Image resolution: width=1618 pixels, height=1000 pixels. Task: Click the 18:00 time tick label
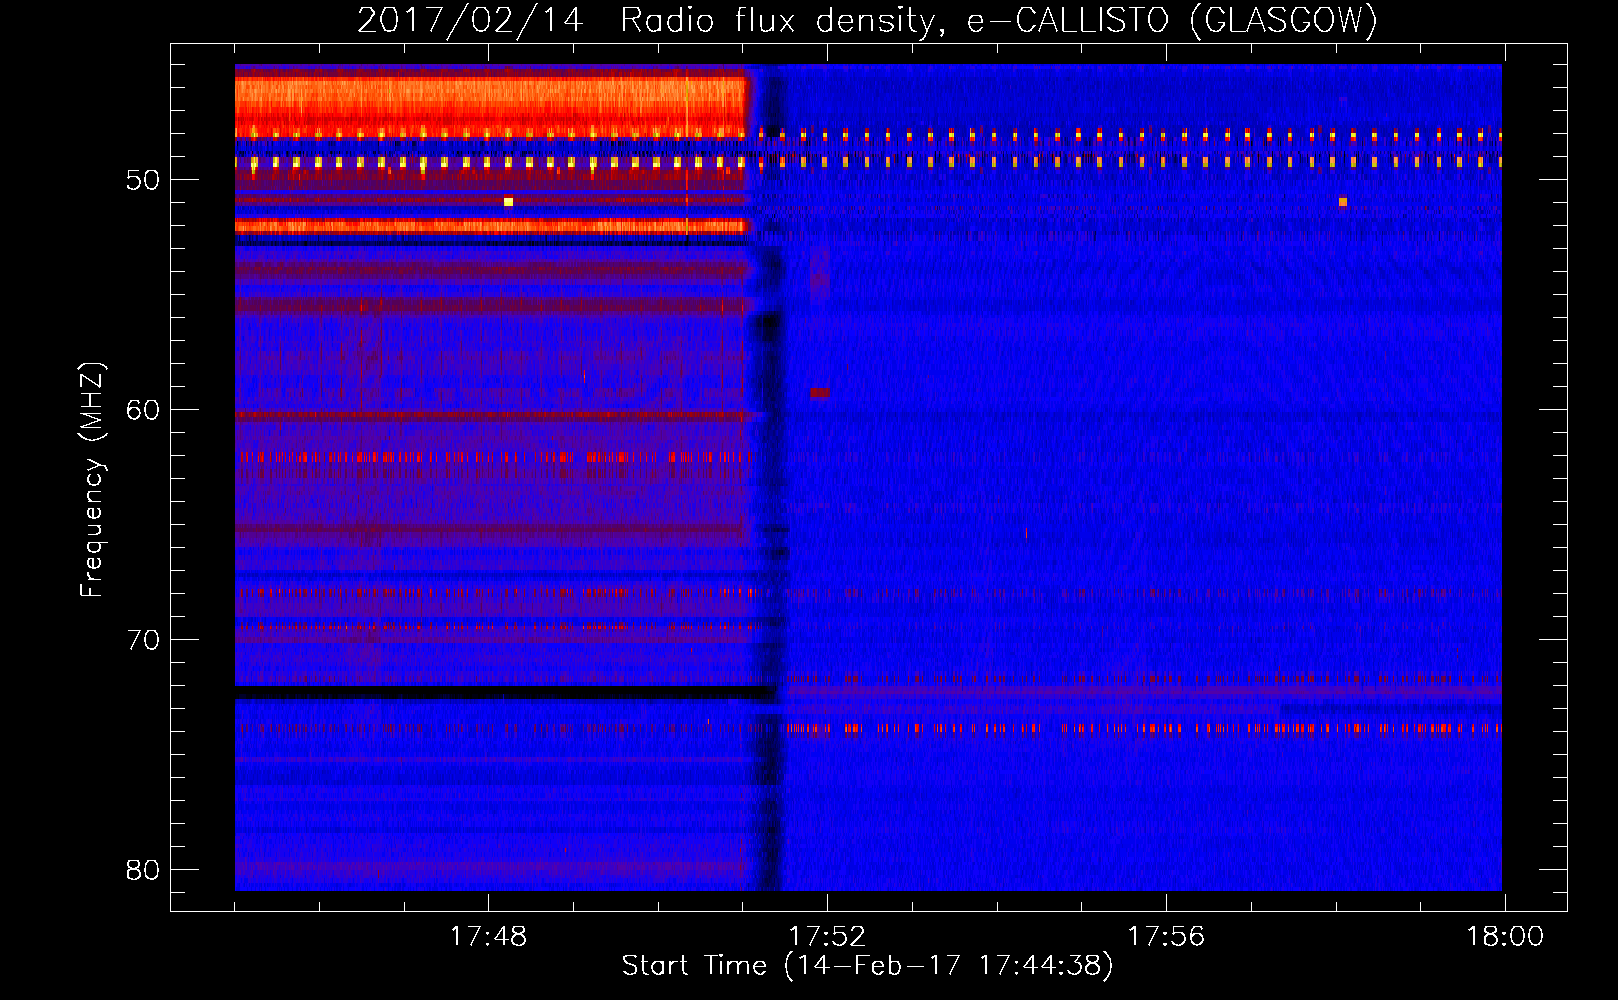(1505, 937)
